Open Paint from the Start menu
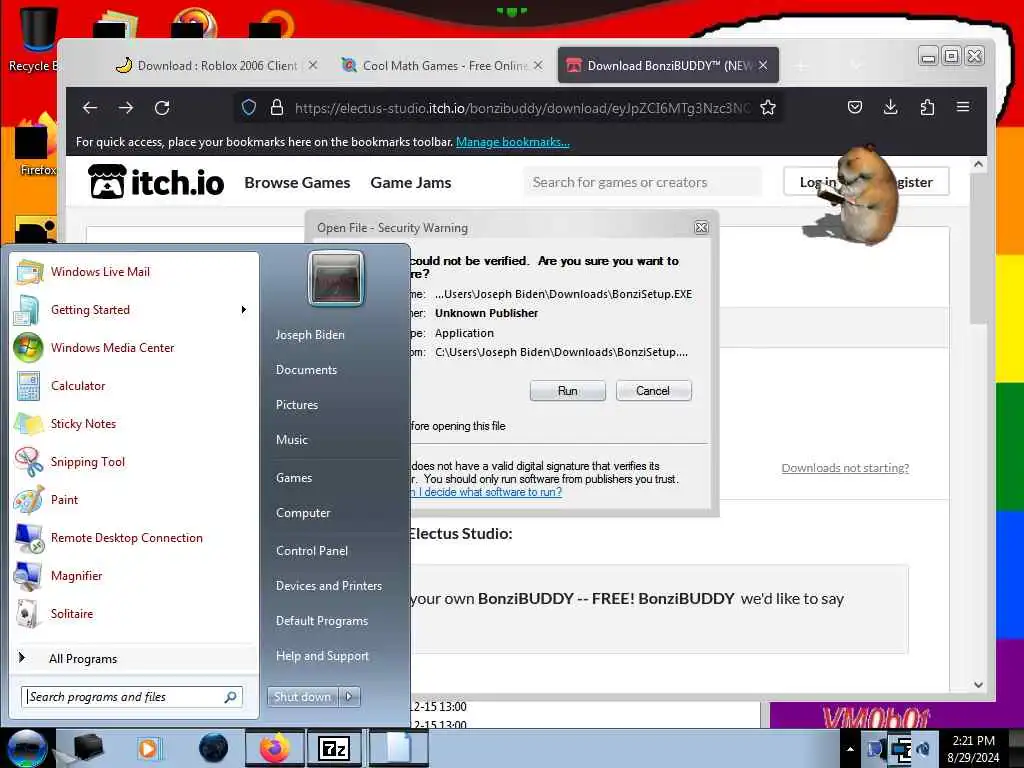 [64, 500]
